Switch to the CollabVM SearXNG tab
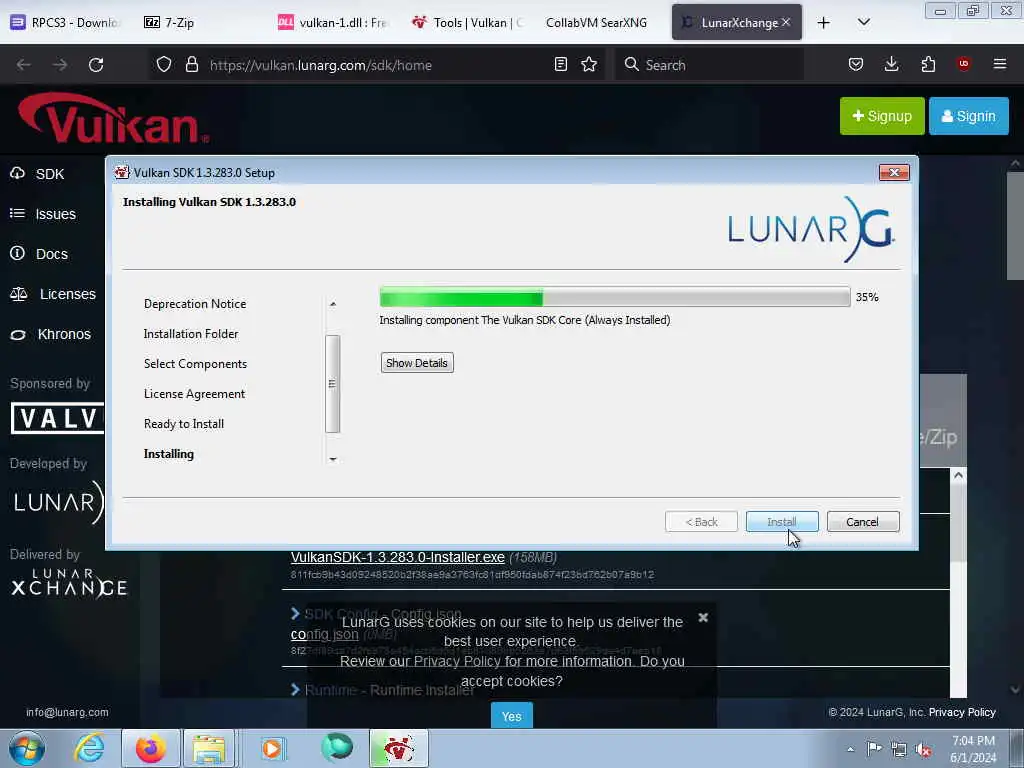1024x768 pixels. 596,22
